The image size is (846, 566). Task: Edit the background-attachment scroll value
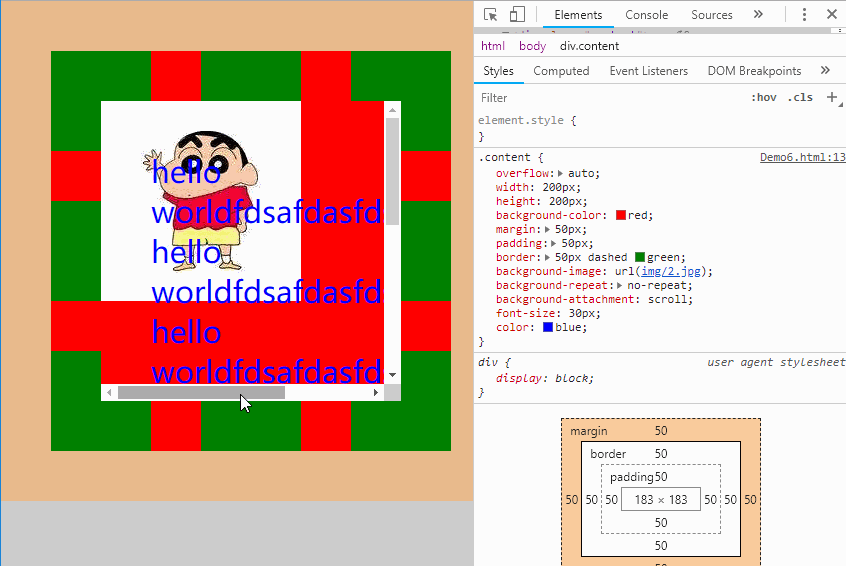click(670, 299)
